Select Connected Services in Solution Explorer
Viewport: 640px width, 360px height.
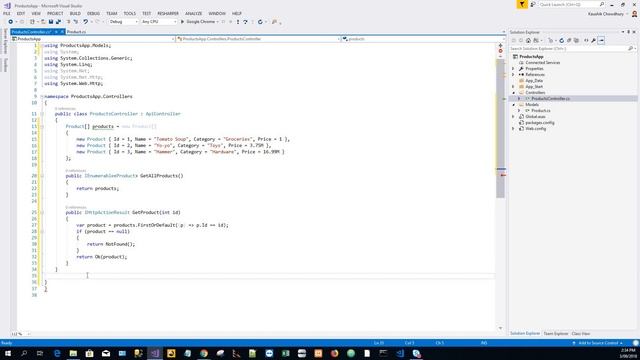[x=542, y=63]
